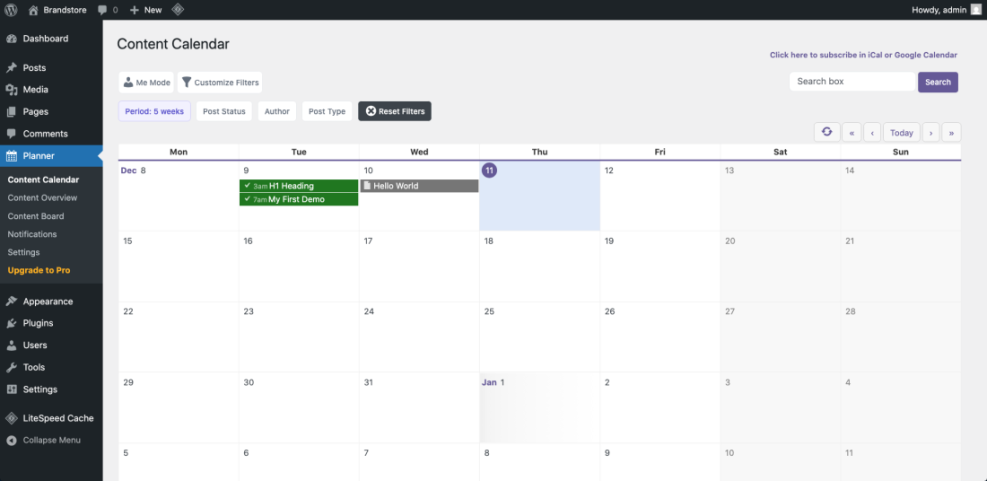Screen dimensions: 987x481
Task: Click the Collapse Menu arrow icon
Action: coord(11,440)
